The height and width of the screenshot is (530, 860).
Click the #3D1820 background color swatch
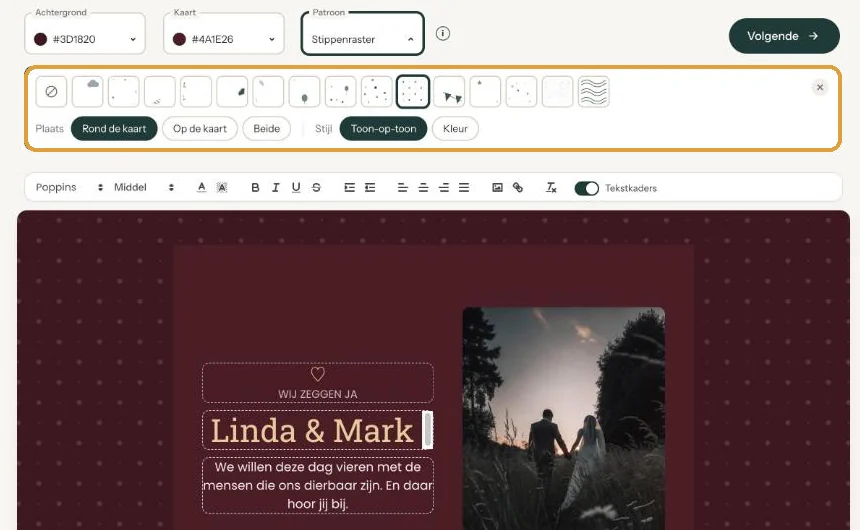(41, 40)
